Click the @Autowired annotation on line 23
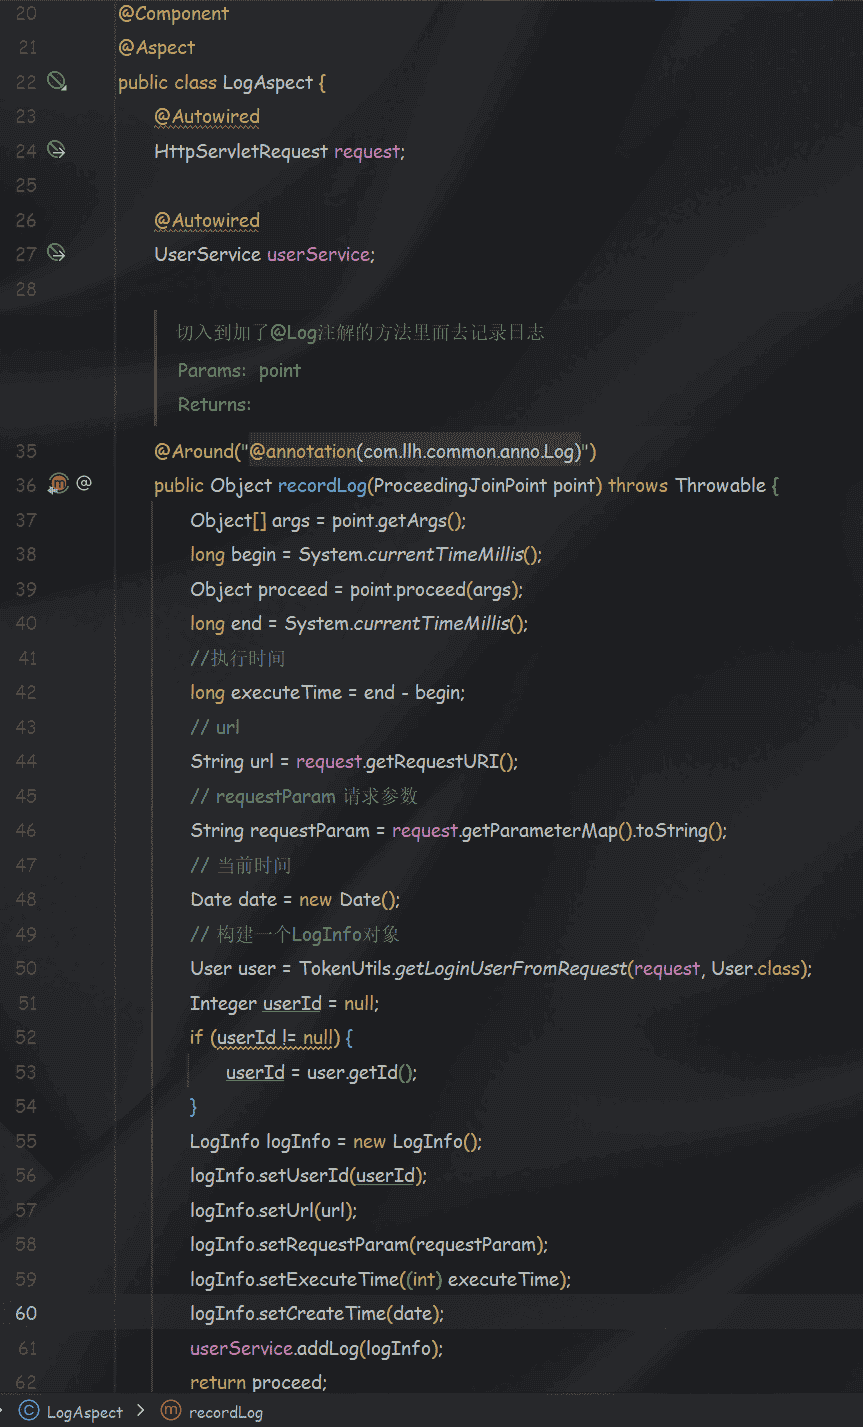 207,117
